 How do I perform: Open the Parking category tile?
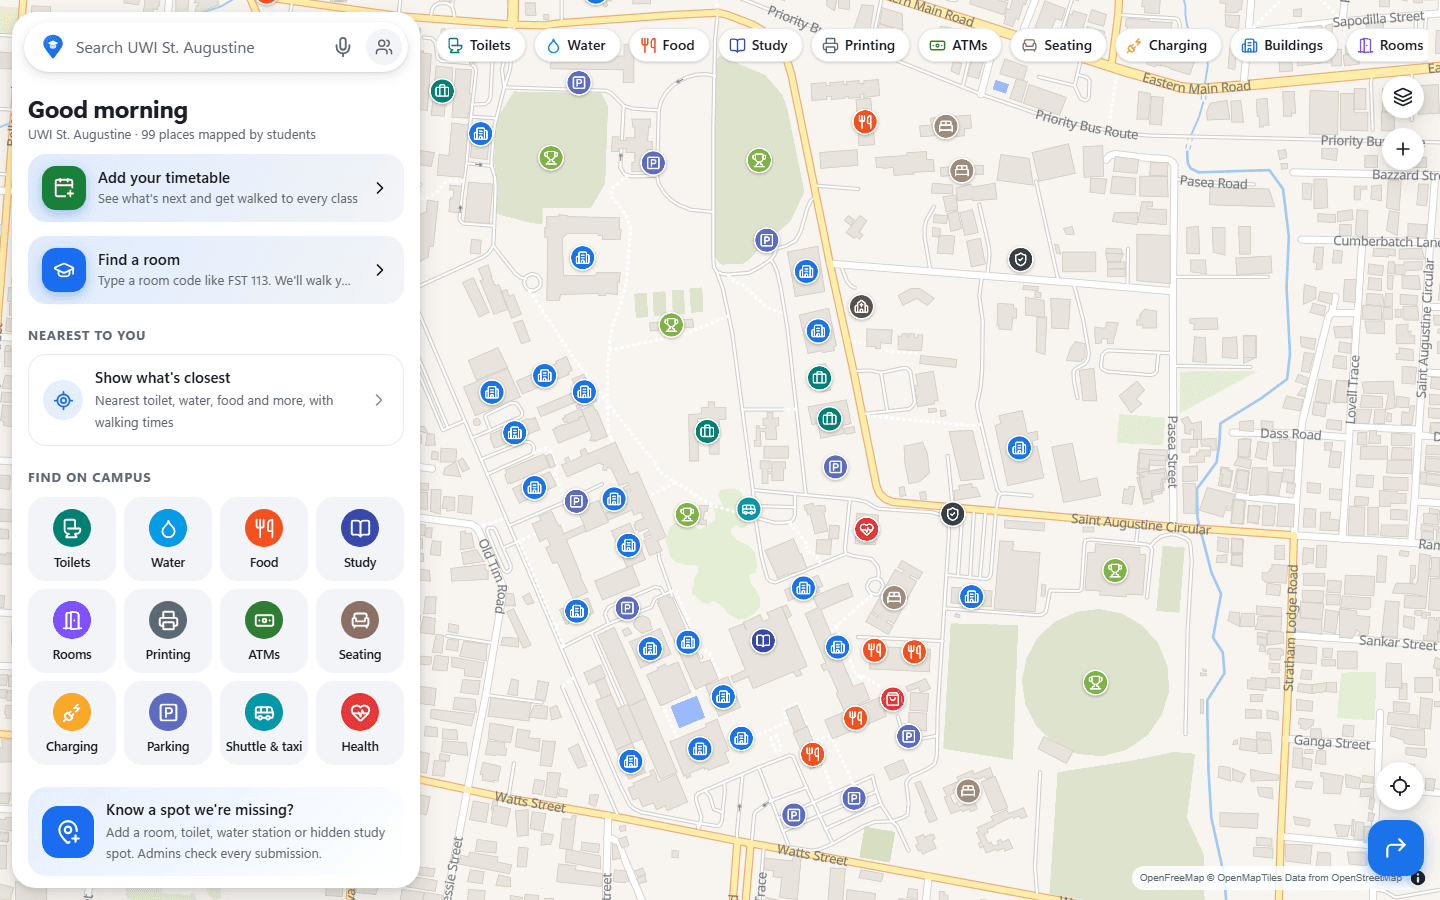click(168, 723)
